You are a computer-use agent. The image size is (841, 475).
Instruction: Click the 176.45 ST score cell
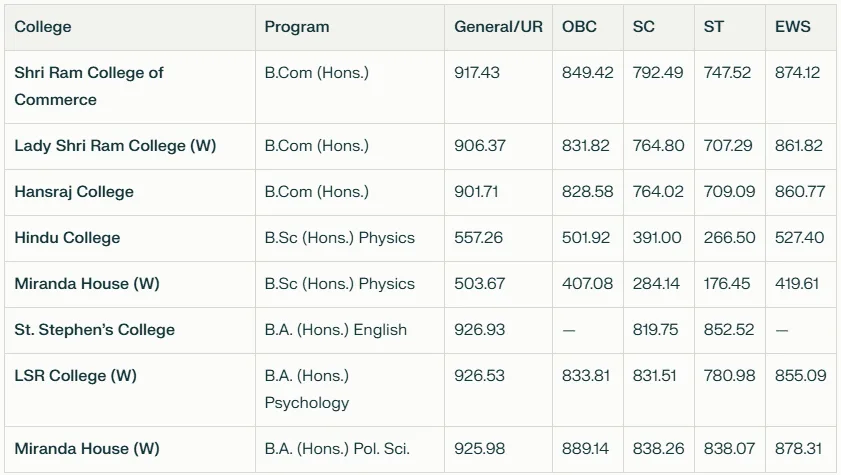[x=730, y=284]
